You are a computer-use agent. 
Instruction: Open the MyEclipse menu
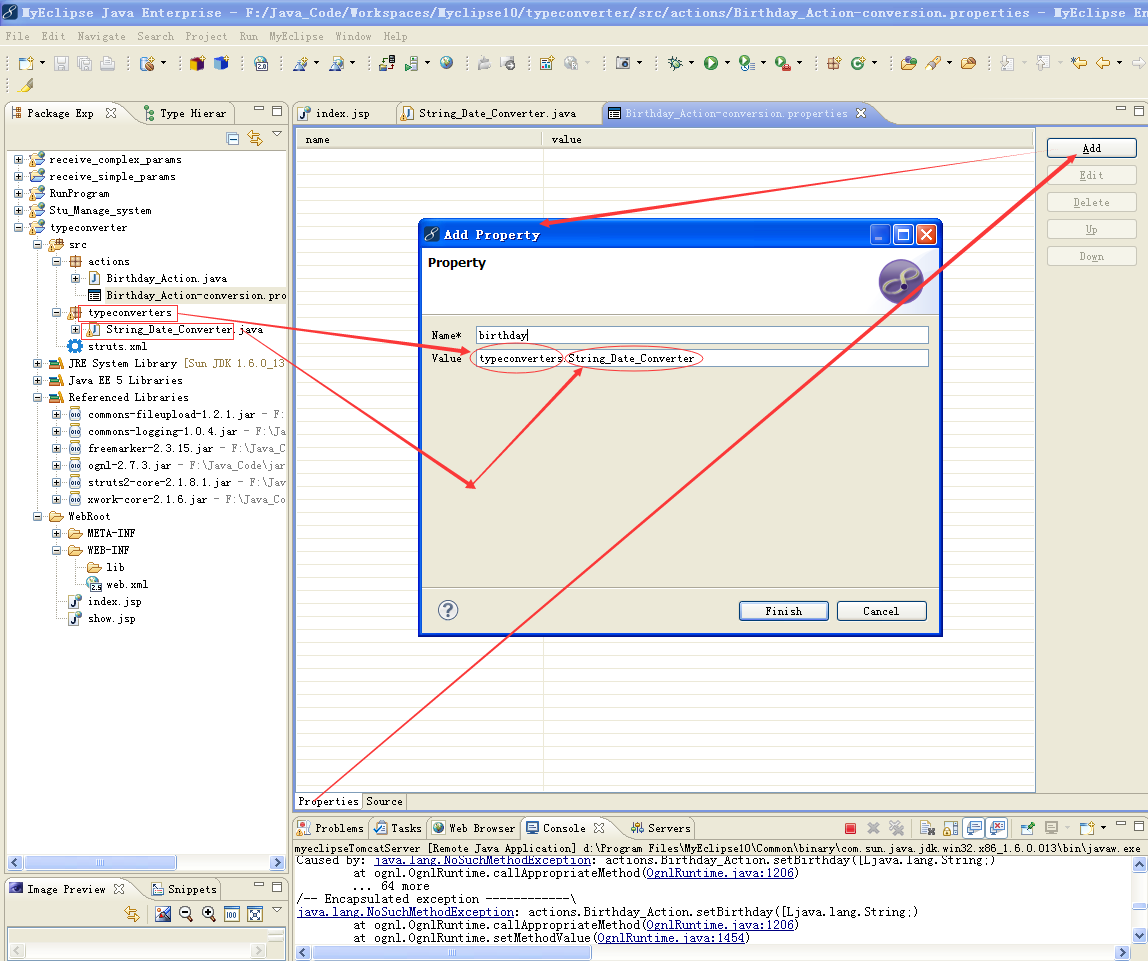(x=296, y=36)
